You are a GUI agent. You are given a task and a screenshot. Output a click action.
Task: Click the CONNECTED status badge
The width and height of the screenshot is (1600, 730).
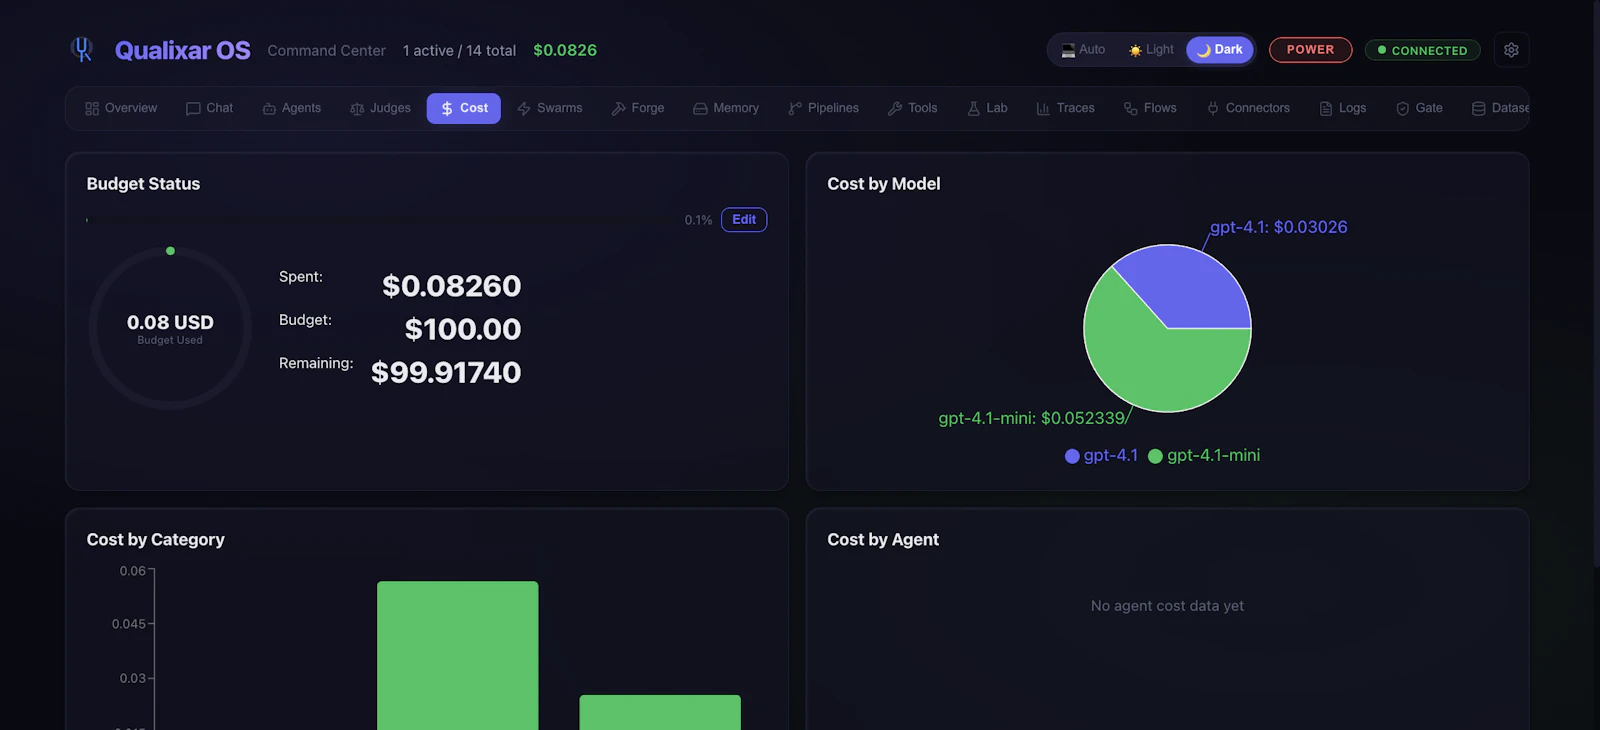pyautogui.click(x=1422, y=50)
